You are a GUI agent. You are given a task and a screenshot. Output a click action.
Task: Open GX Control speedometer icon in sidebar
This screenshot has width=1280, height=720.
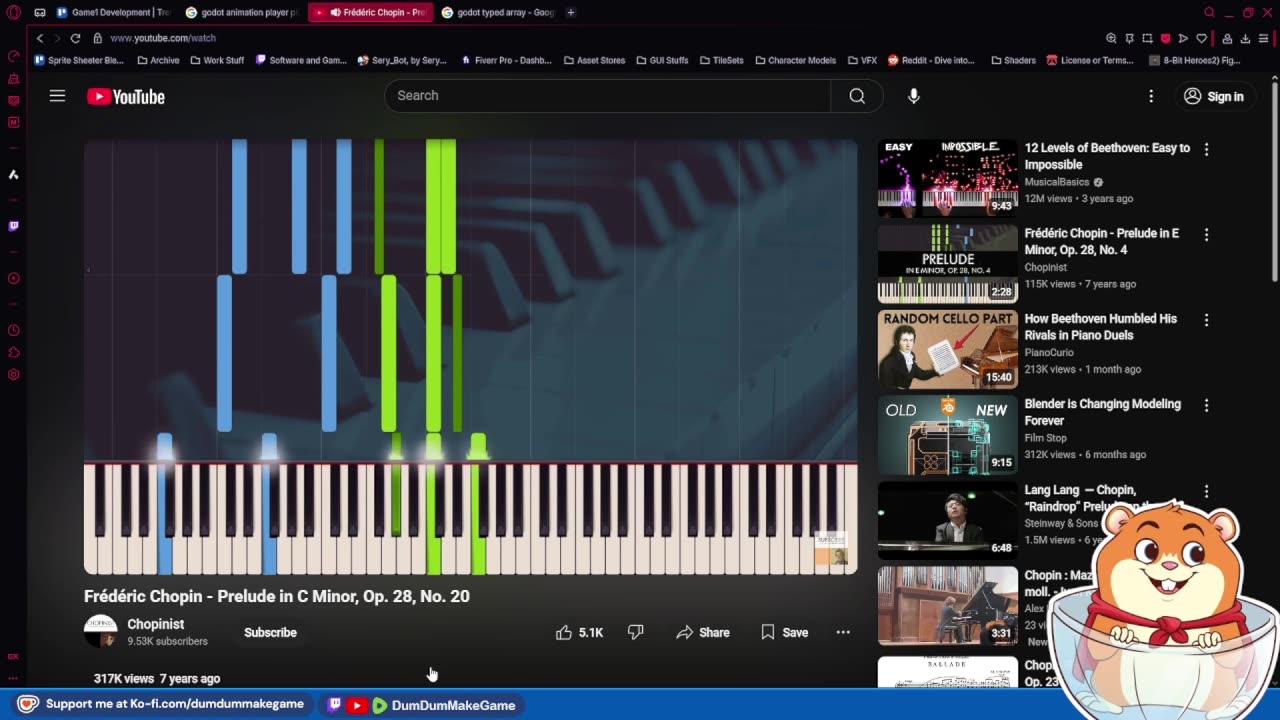[x=13, y=56]
